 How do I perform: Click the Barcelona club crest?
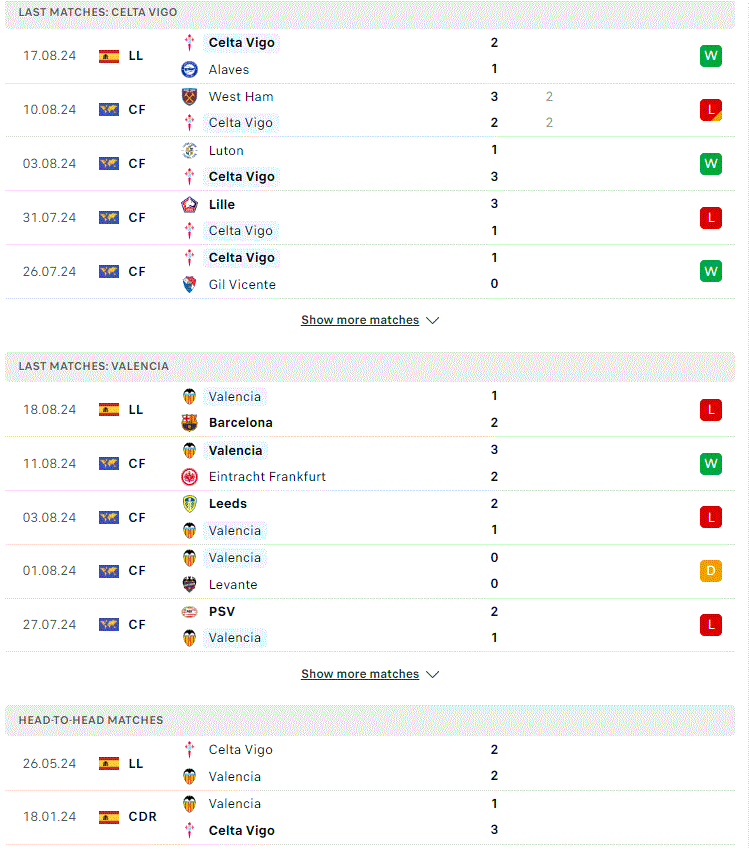[189, 422]
